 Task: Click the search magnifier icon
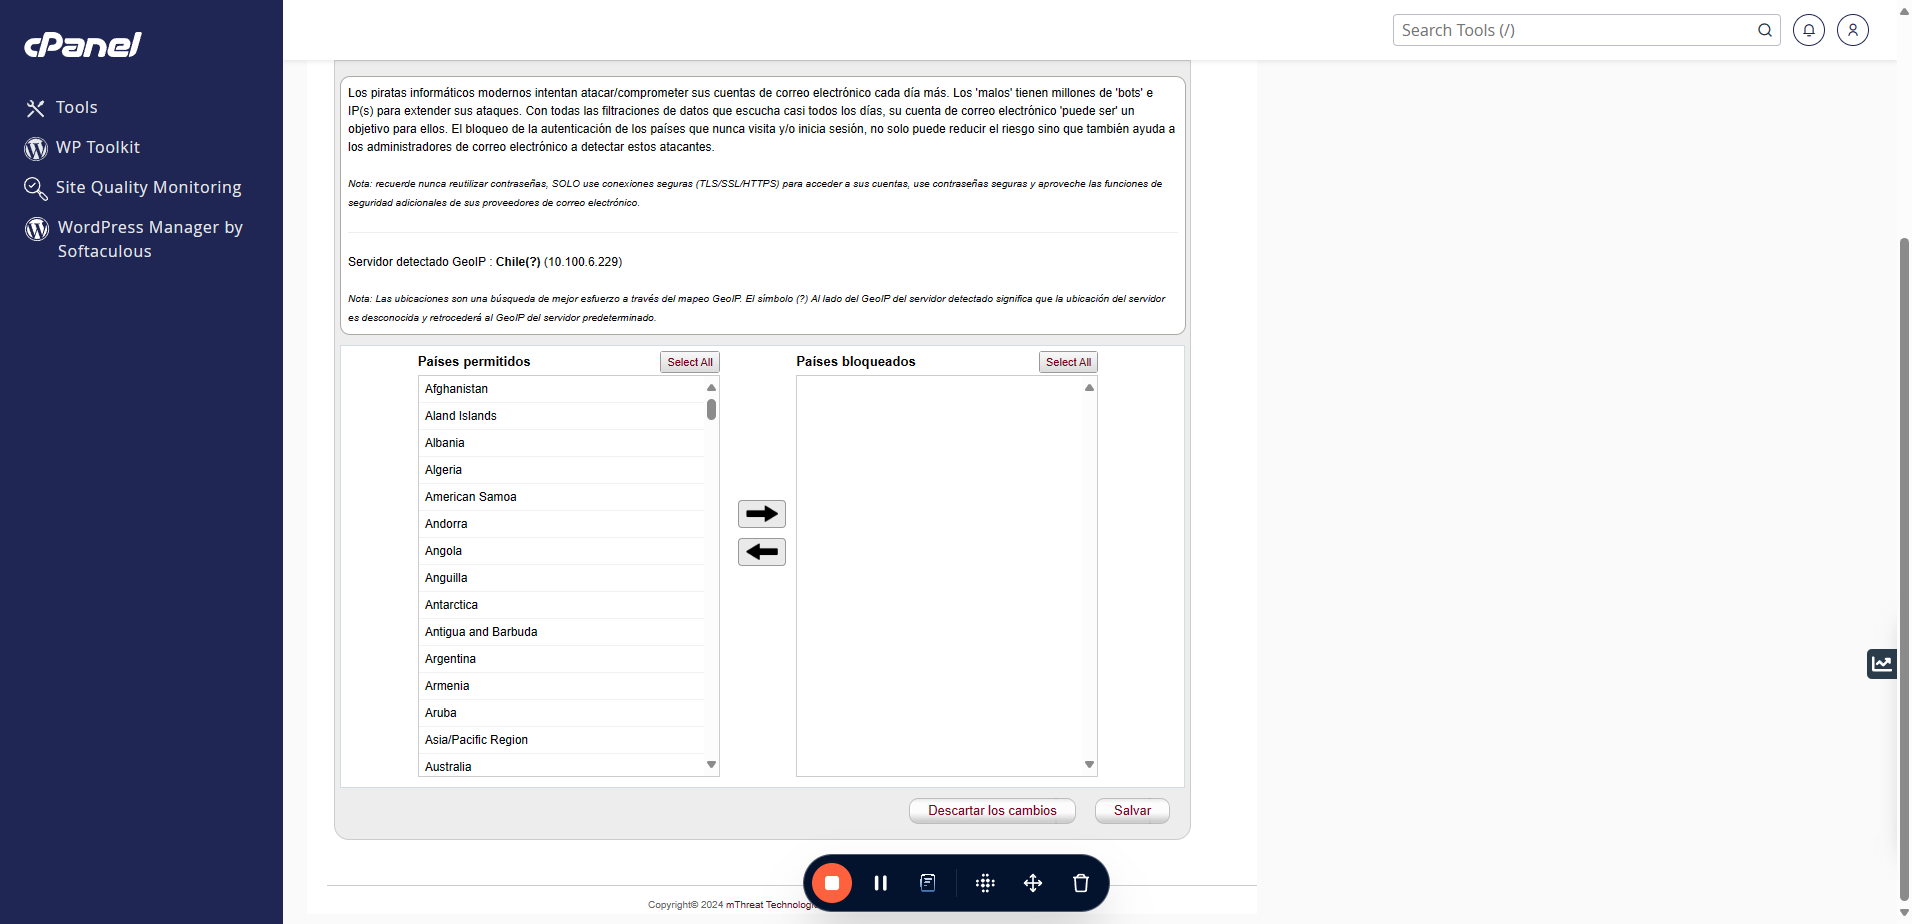[1765, 30]
